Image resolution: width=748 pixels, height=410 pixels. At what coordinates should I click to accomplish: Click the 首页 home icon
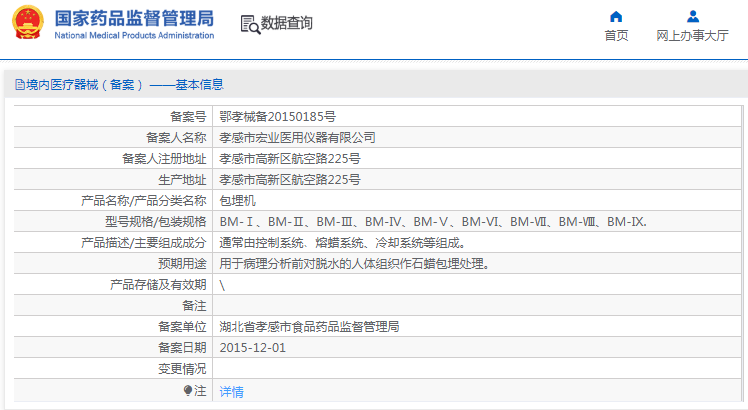(x=616, y=16)
